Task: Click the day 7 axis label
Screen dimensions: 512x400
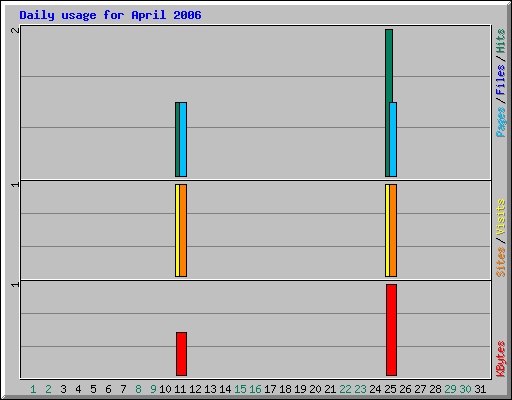Action: (123, 389)
